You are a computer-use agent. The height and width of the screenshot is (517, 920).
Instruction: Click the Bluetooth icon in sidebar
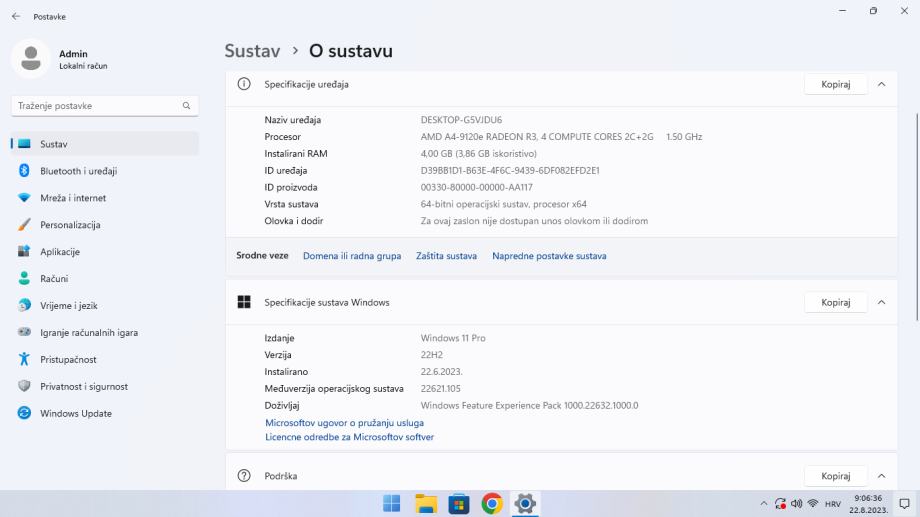point(24,171)
